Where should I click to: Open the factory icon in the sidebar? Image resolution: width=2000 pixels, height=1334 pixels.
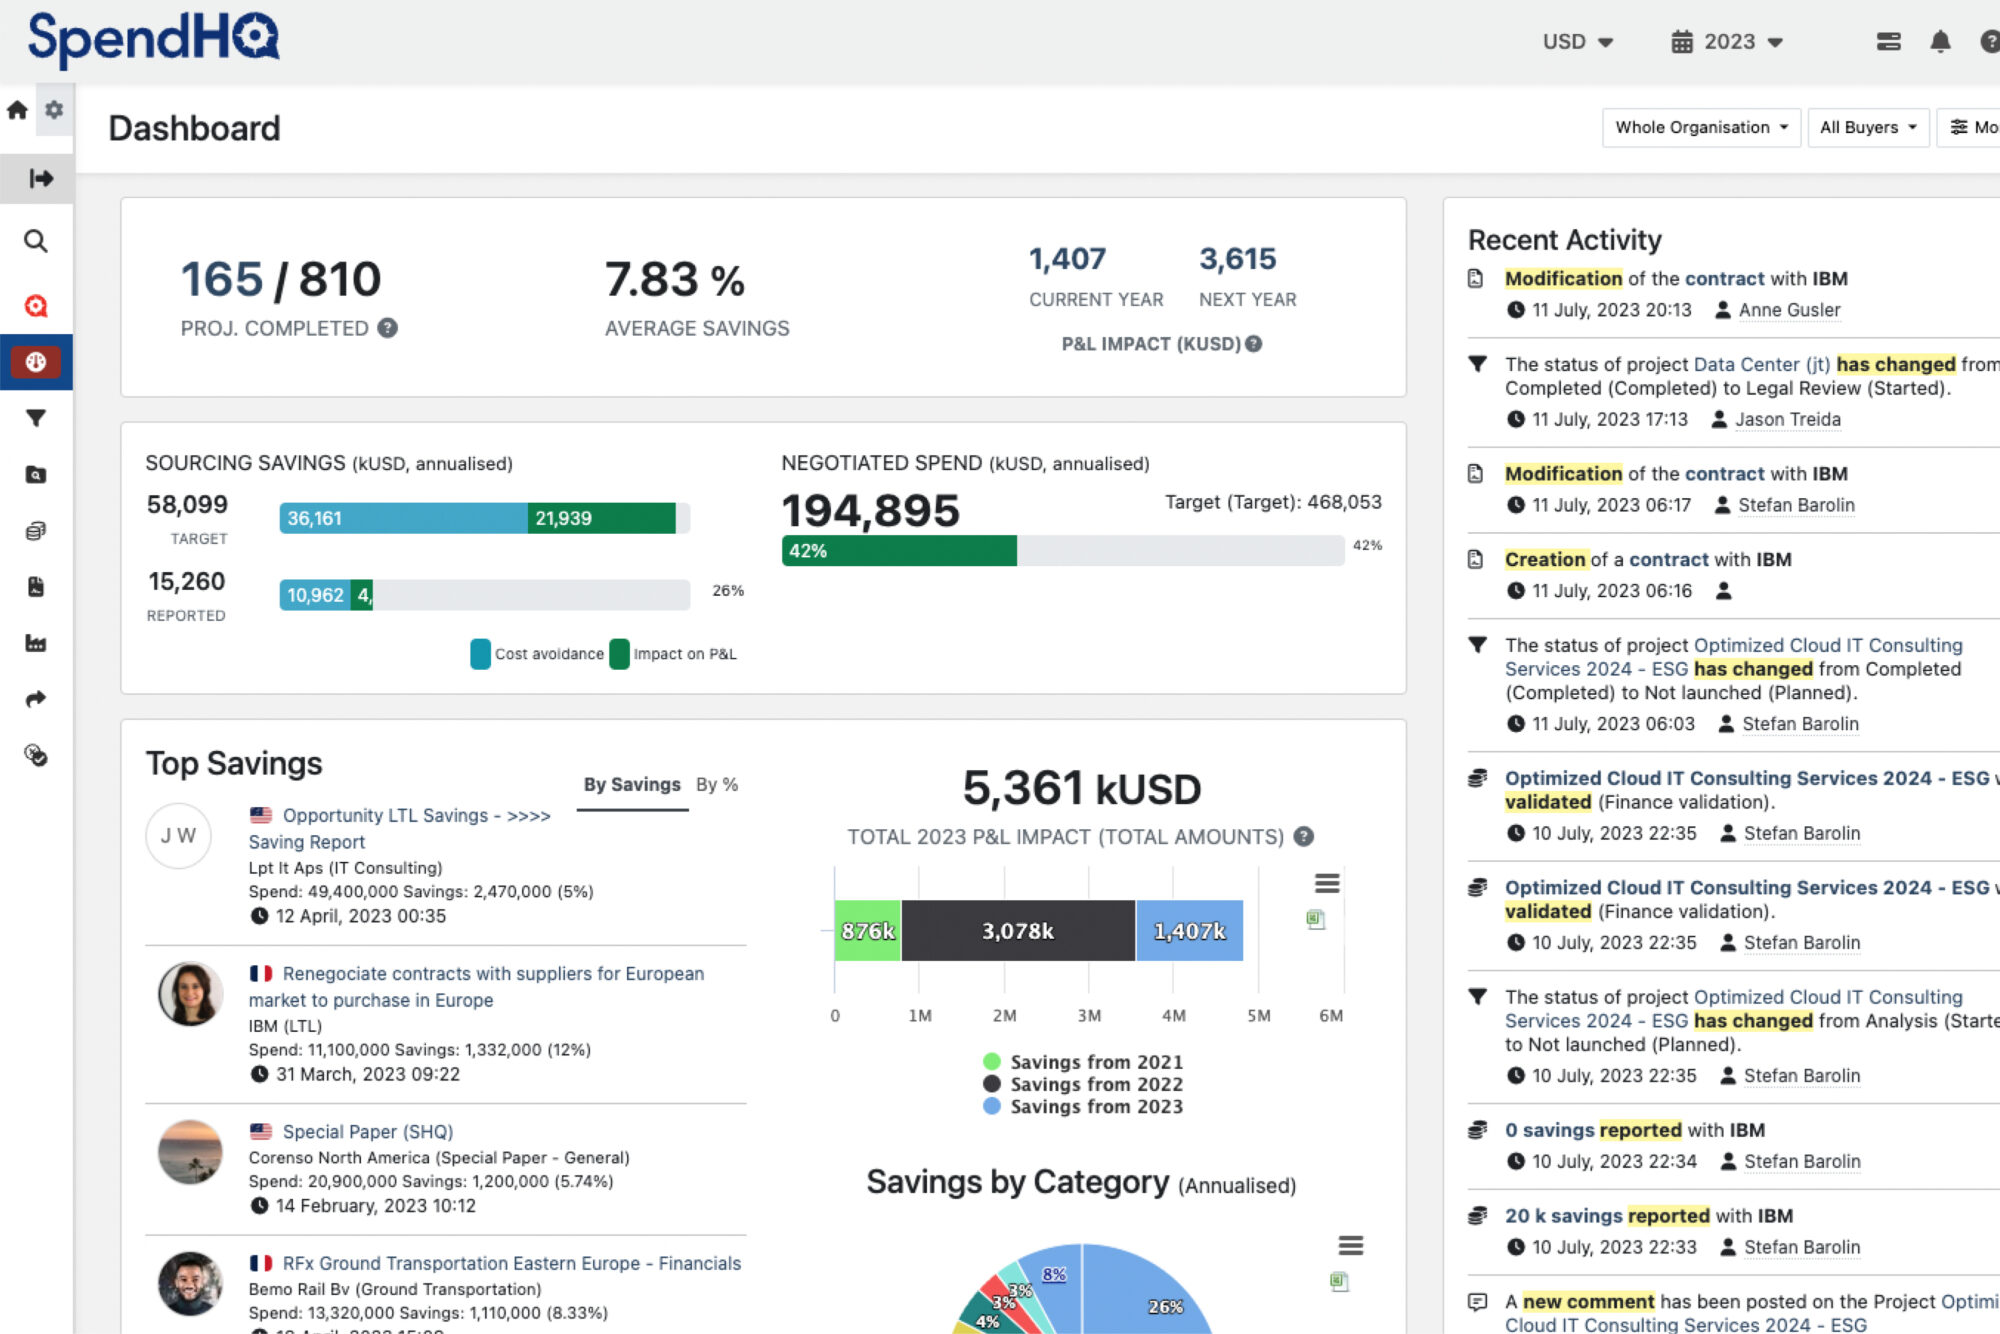pos(37,643)
